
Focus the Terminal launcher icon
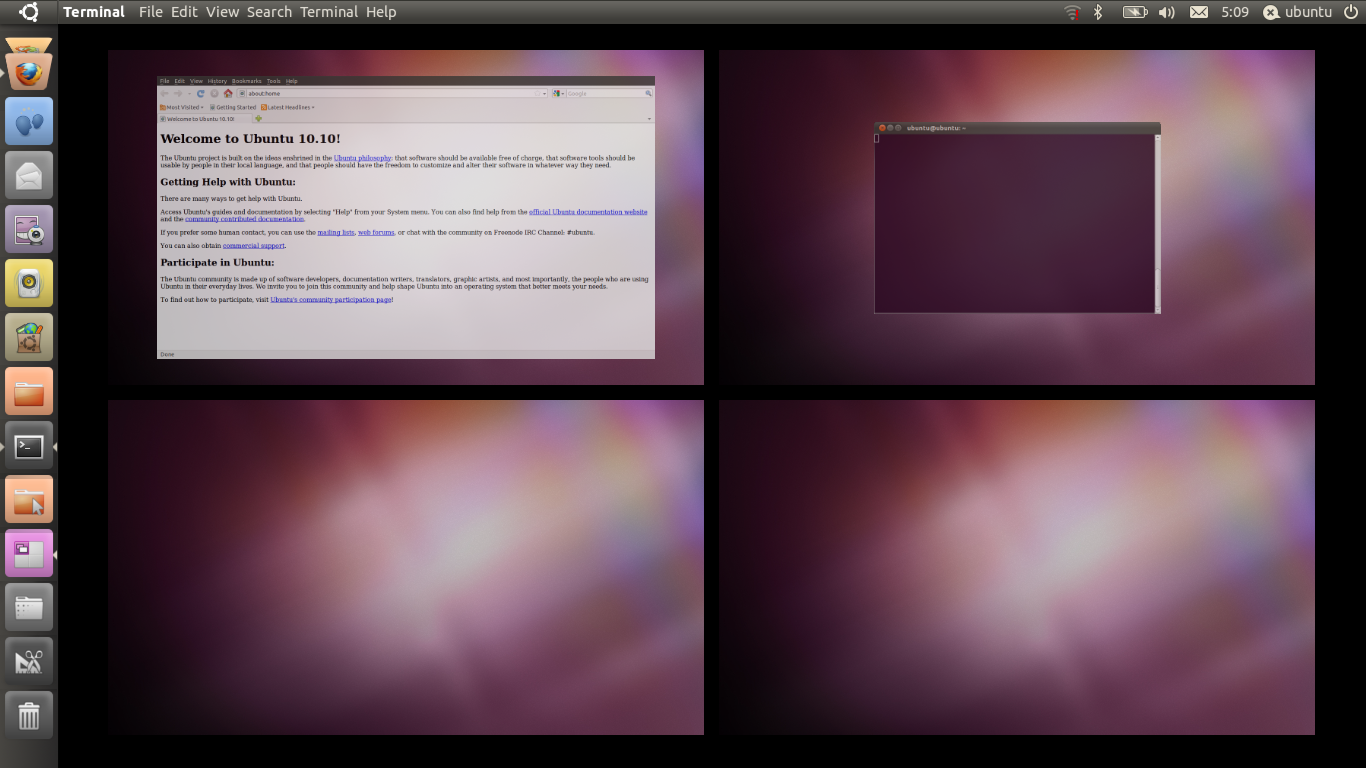click(x=29, y=446)
